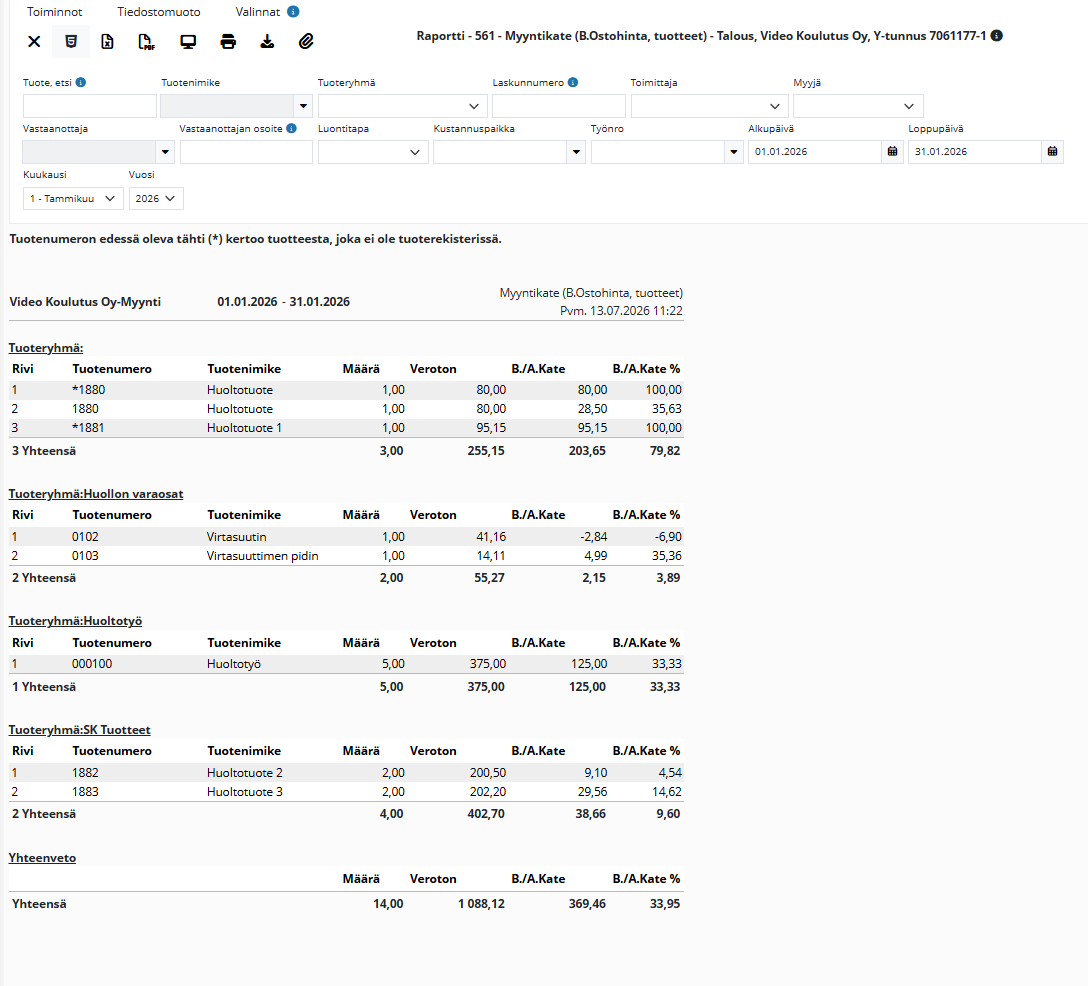
Task: Expand the Myyjä dropdown
Action: point(858,106)
